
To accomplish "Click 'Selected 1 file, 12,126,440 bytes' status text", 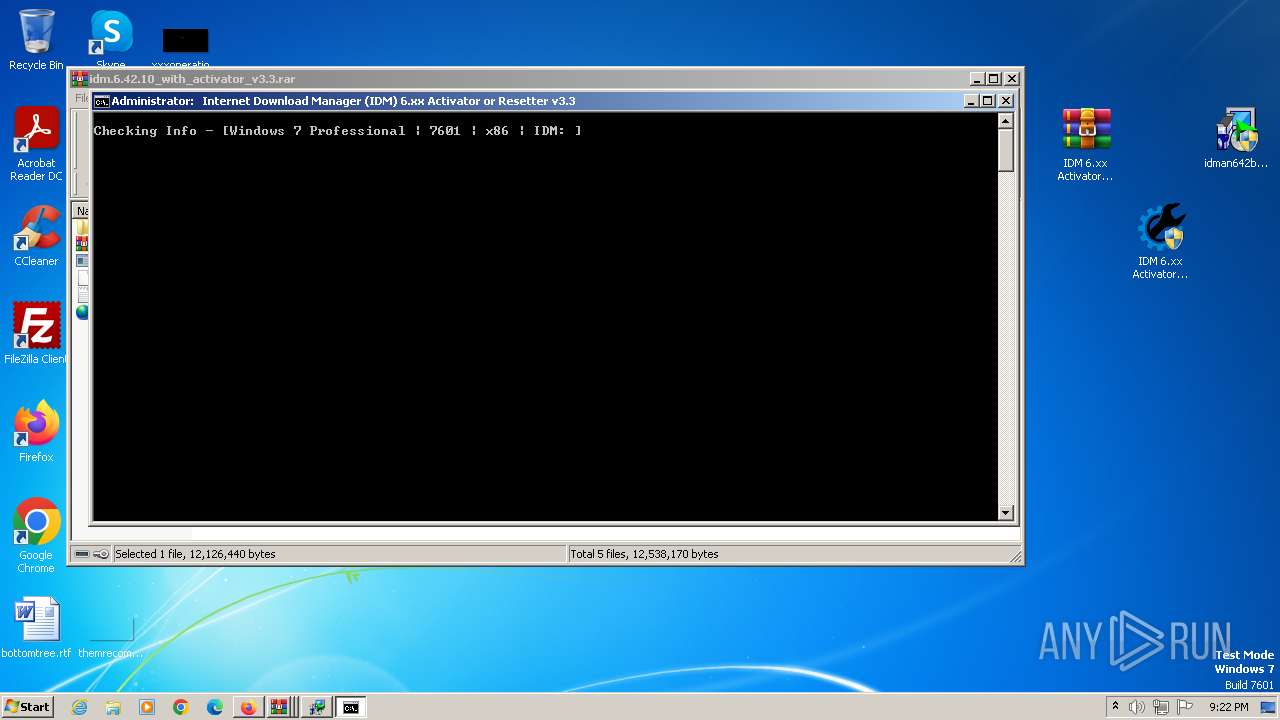I will (195, 554).
